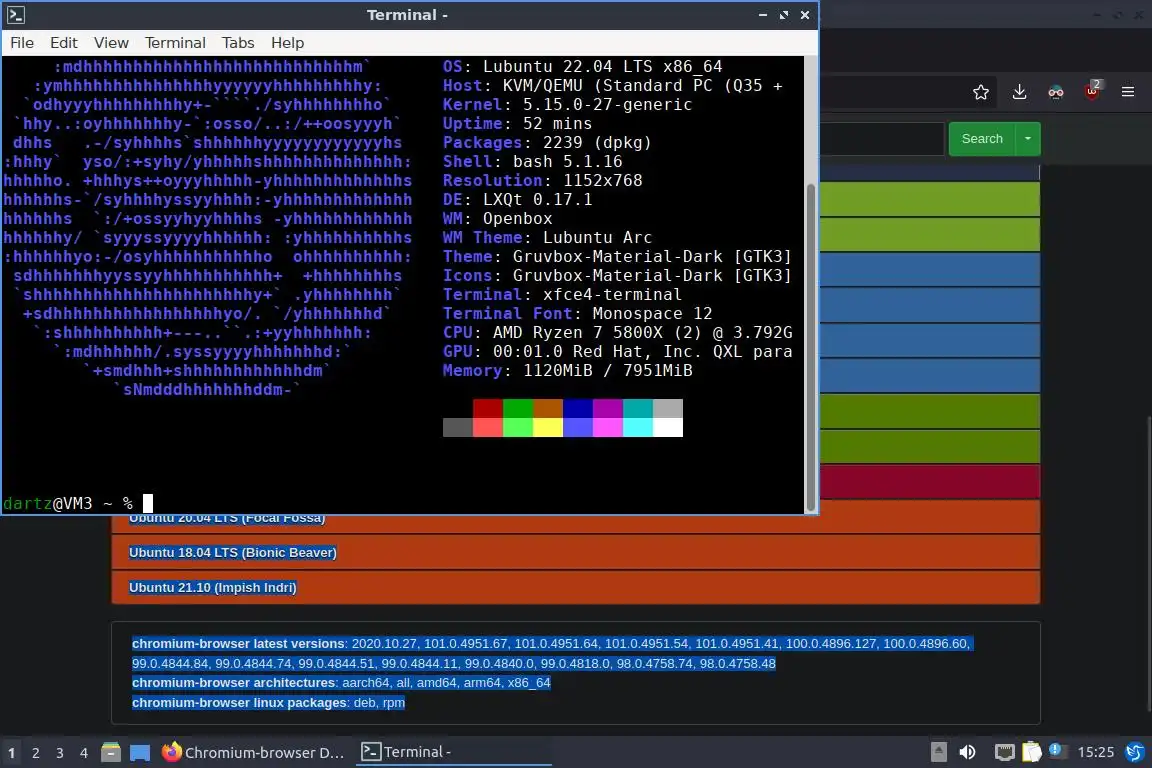Click the 'chromium-browser architectures' text
The width and height of the screenshot is (1152, 768).
[x=234, y=683]
